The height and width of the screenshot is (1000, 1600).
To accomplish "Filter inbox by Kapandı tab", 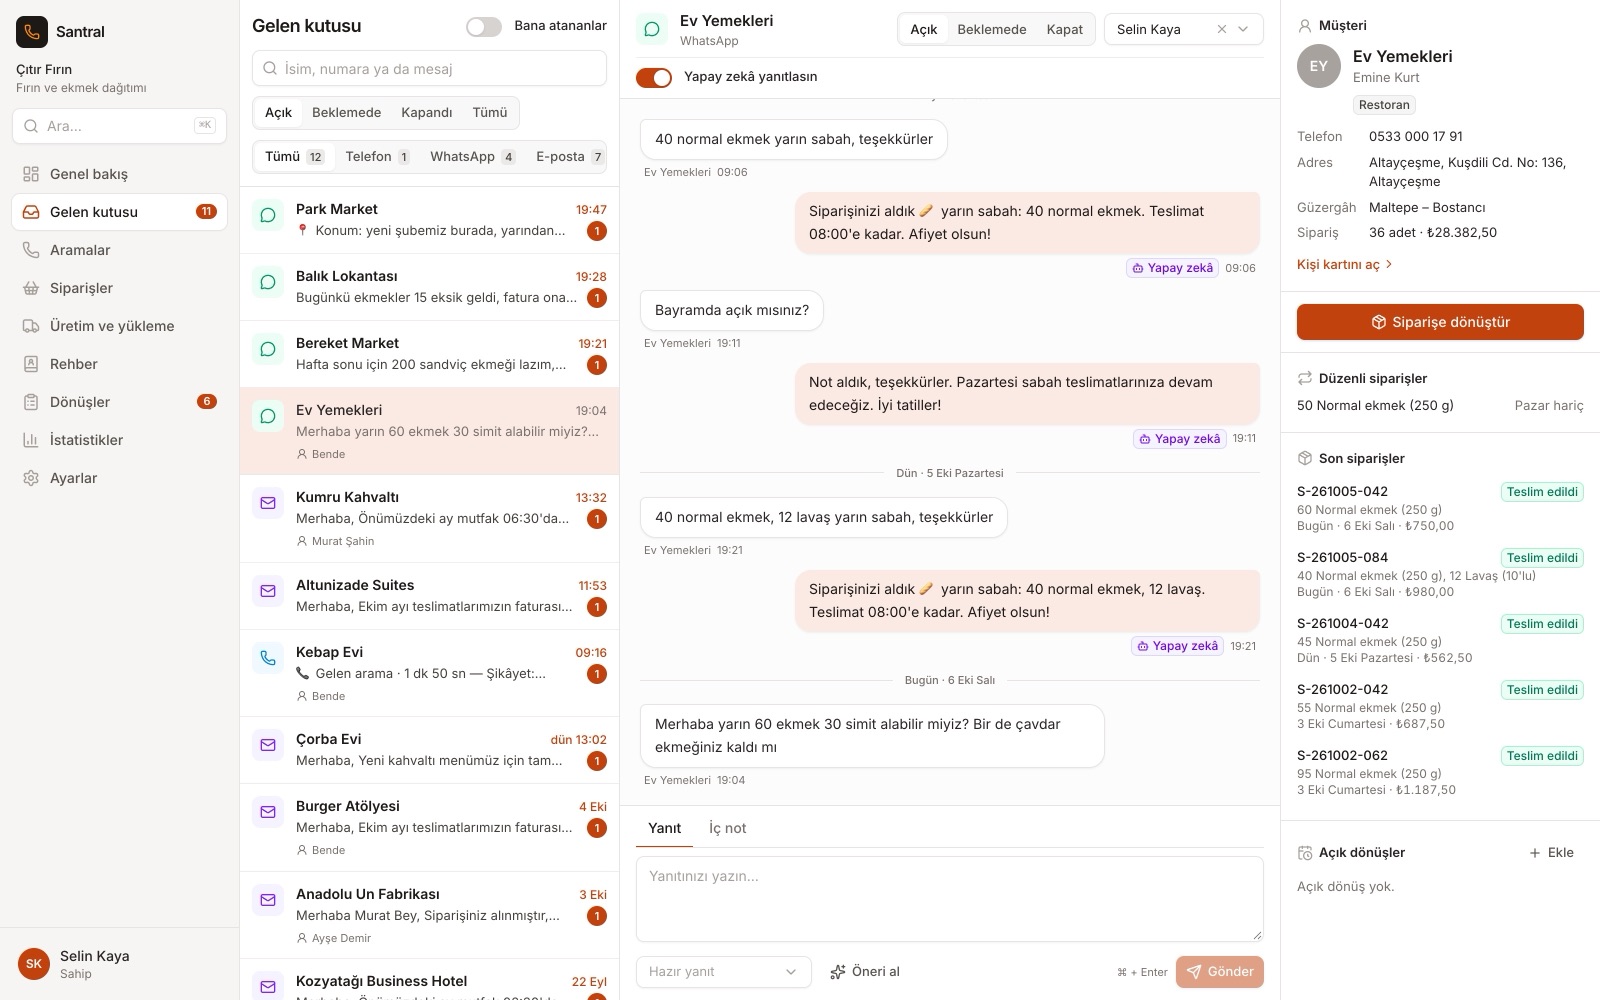I will coord(427,112).
